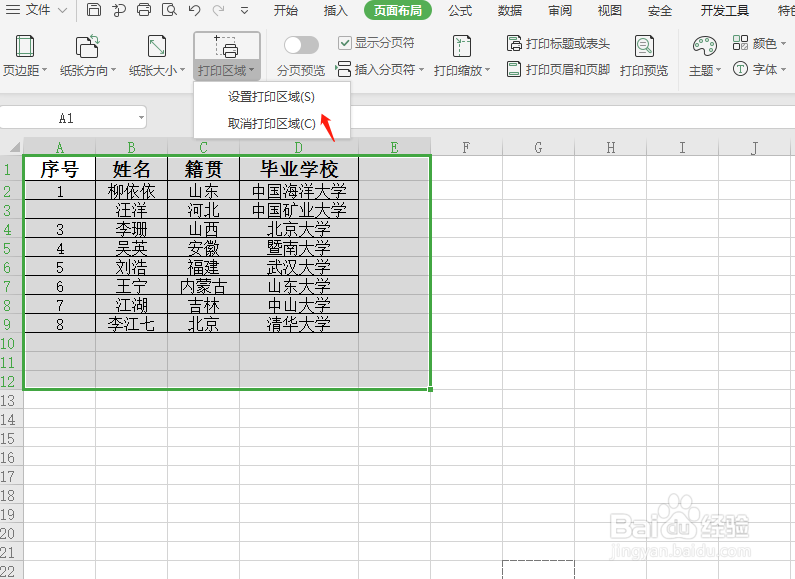
Task: Click cell containing 中山大学
Action: click(x=299, y=305)
